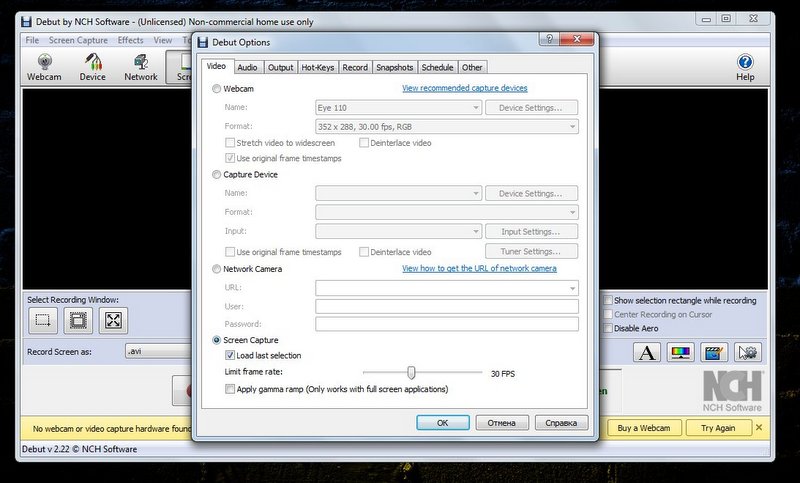Choose window selection recording icon
Screen dimensions: 800x483
coord(78,320)
